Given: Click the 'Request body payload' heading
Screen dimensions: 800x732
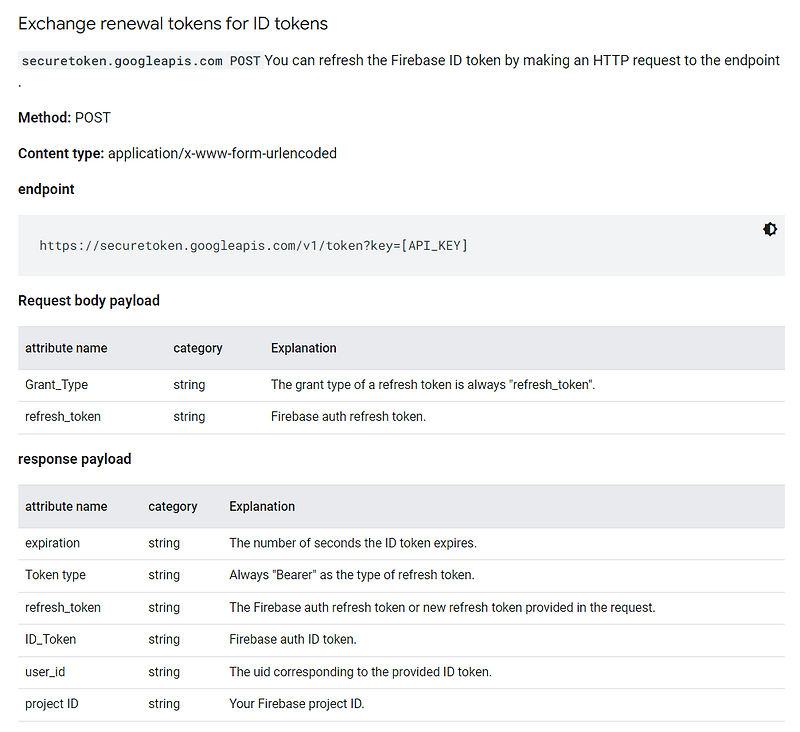Looking at the screenshot, I should coord(89,301).
